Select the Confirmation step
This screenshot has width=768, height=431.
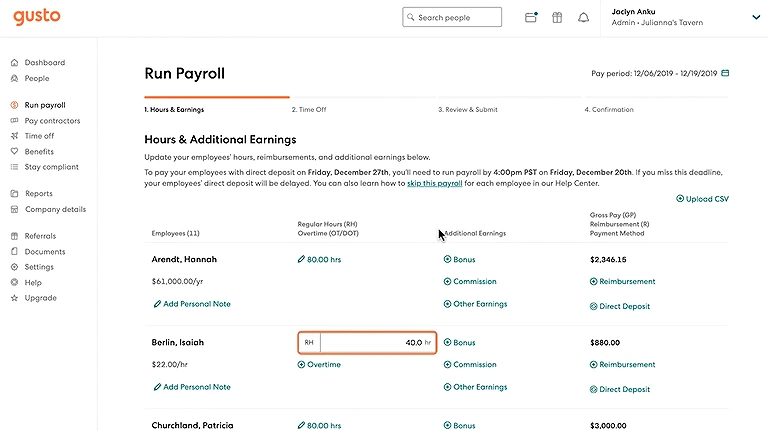(609, 110)
